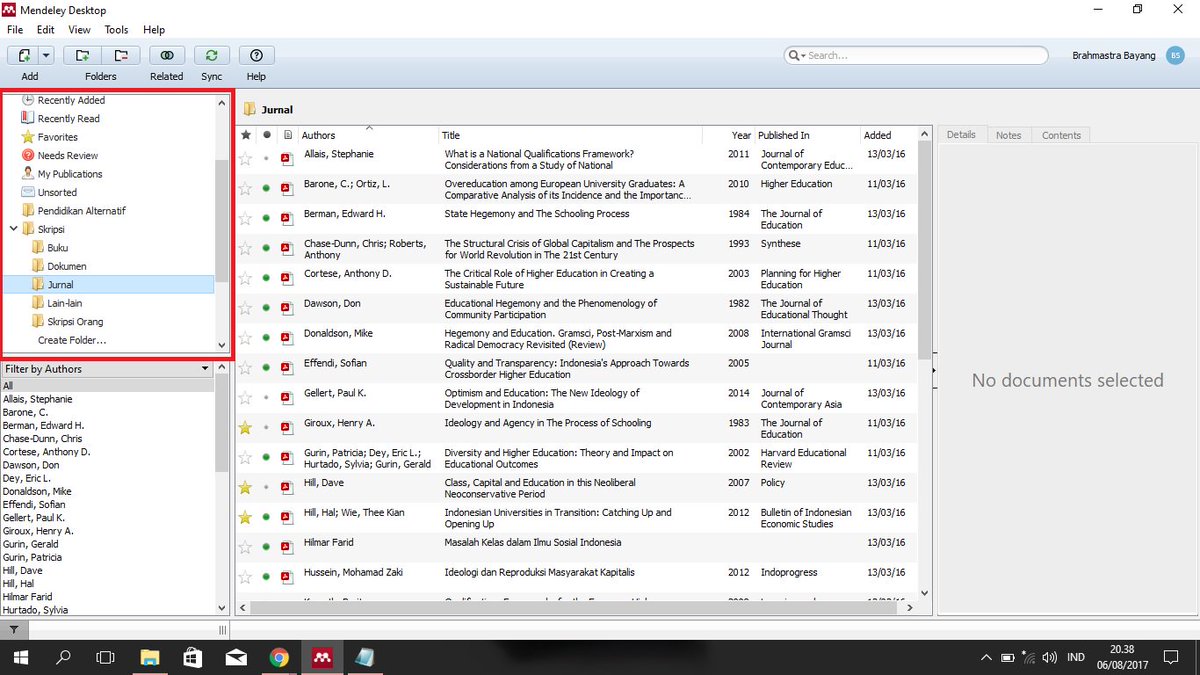Click the Mendeley taskbar icon
This screenshot has height=675, width=1200.
tap(321, 657)
